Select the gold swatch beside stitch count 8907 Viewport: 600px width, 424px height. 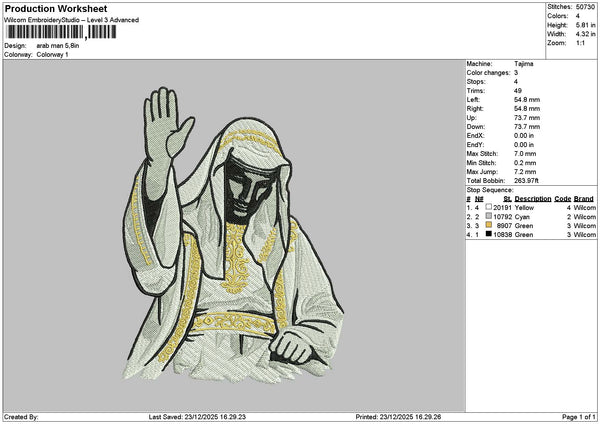click(x=488, y=225)
